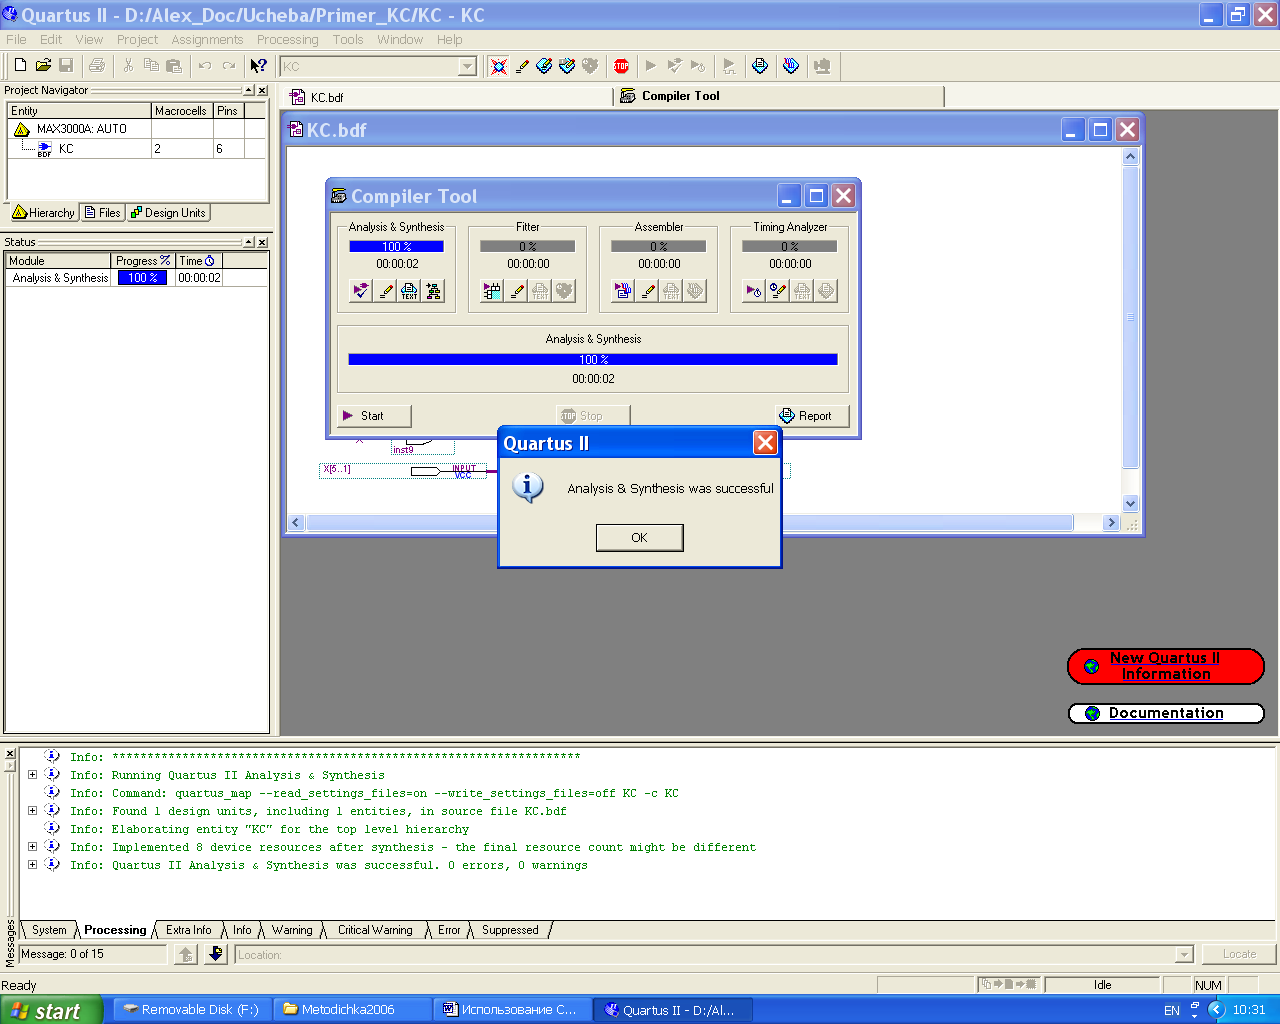Open Analysis & Synthesis TEXT report icon

409,291
